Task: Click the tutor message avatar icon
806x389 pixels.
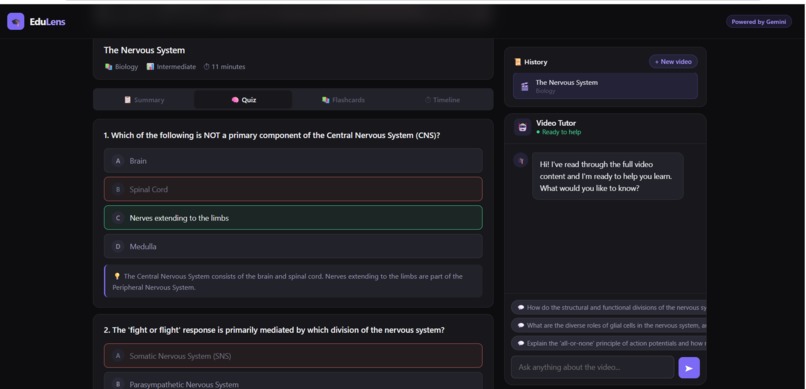Action: click(521, 161)
